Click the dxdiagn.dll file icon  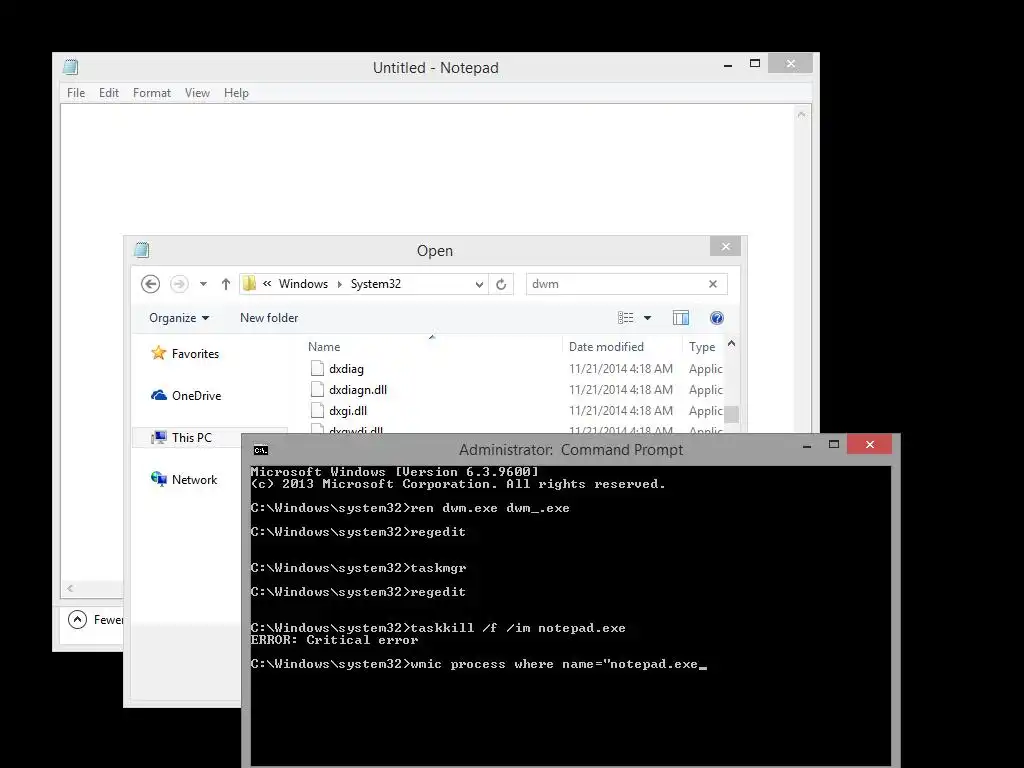[317, 389]
